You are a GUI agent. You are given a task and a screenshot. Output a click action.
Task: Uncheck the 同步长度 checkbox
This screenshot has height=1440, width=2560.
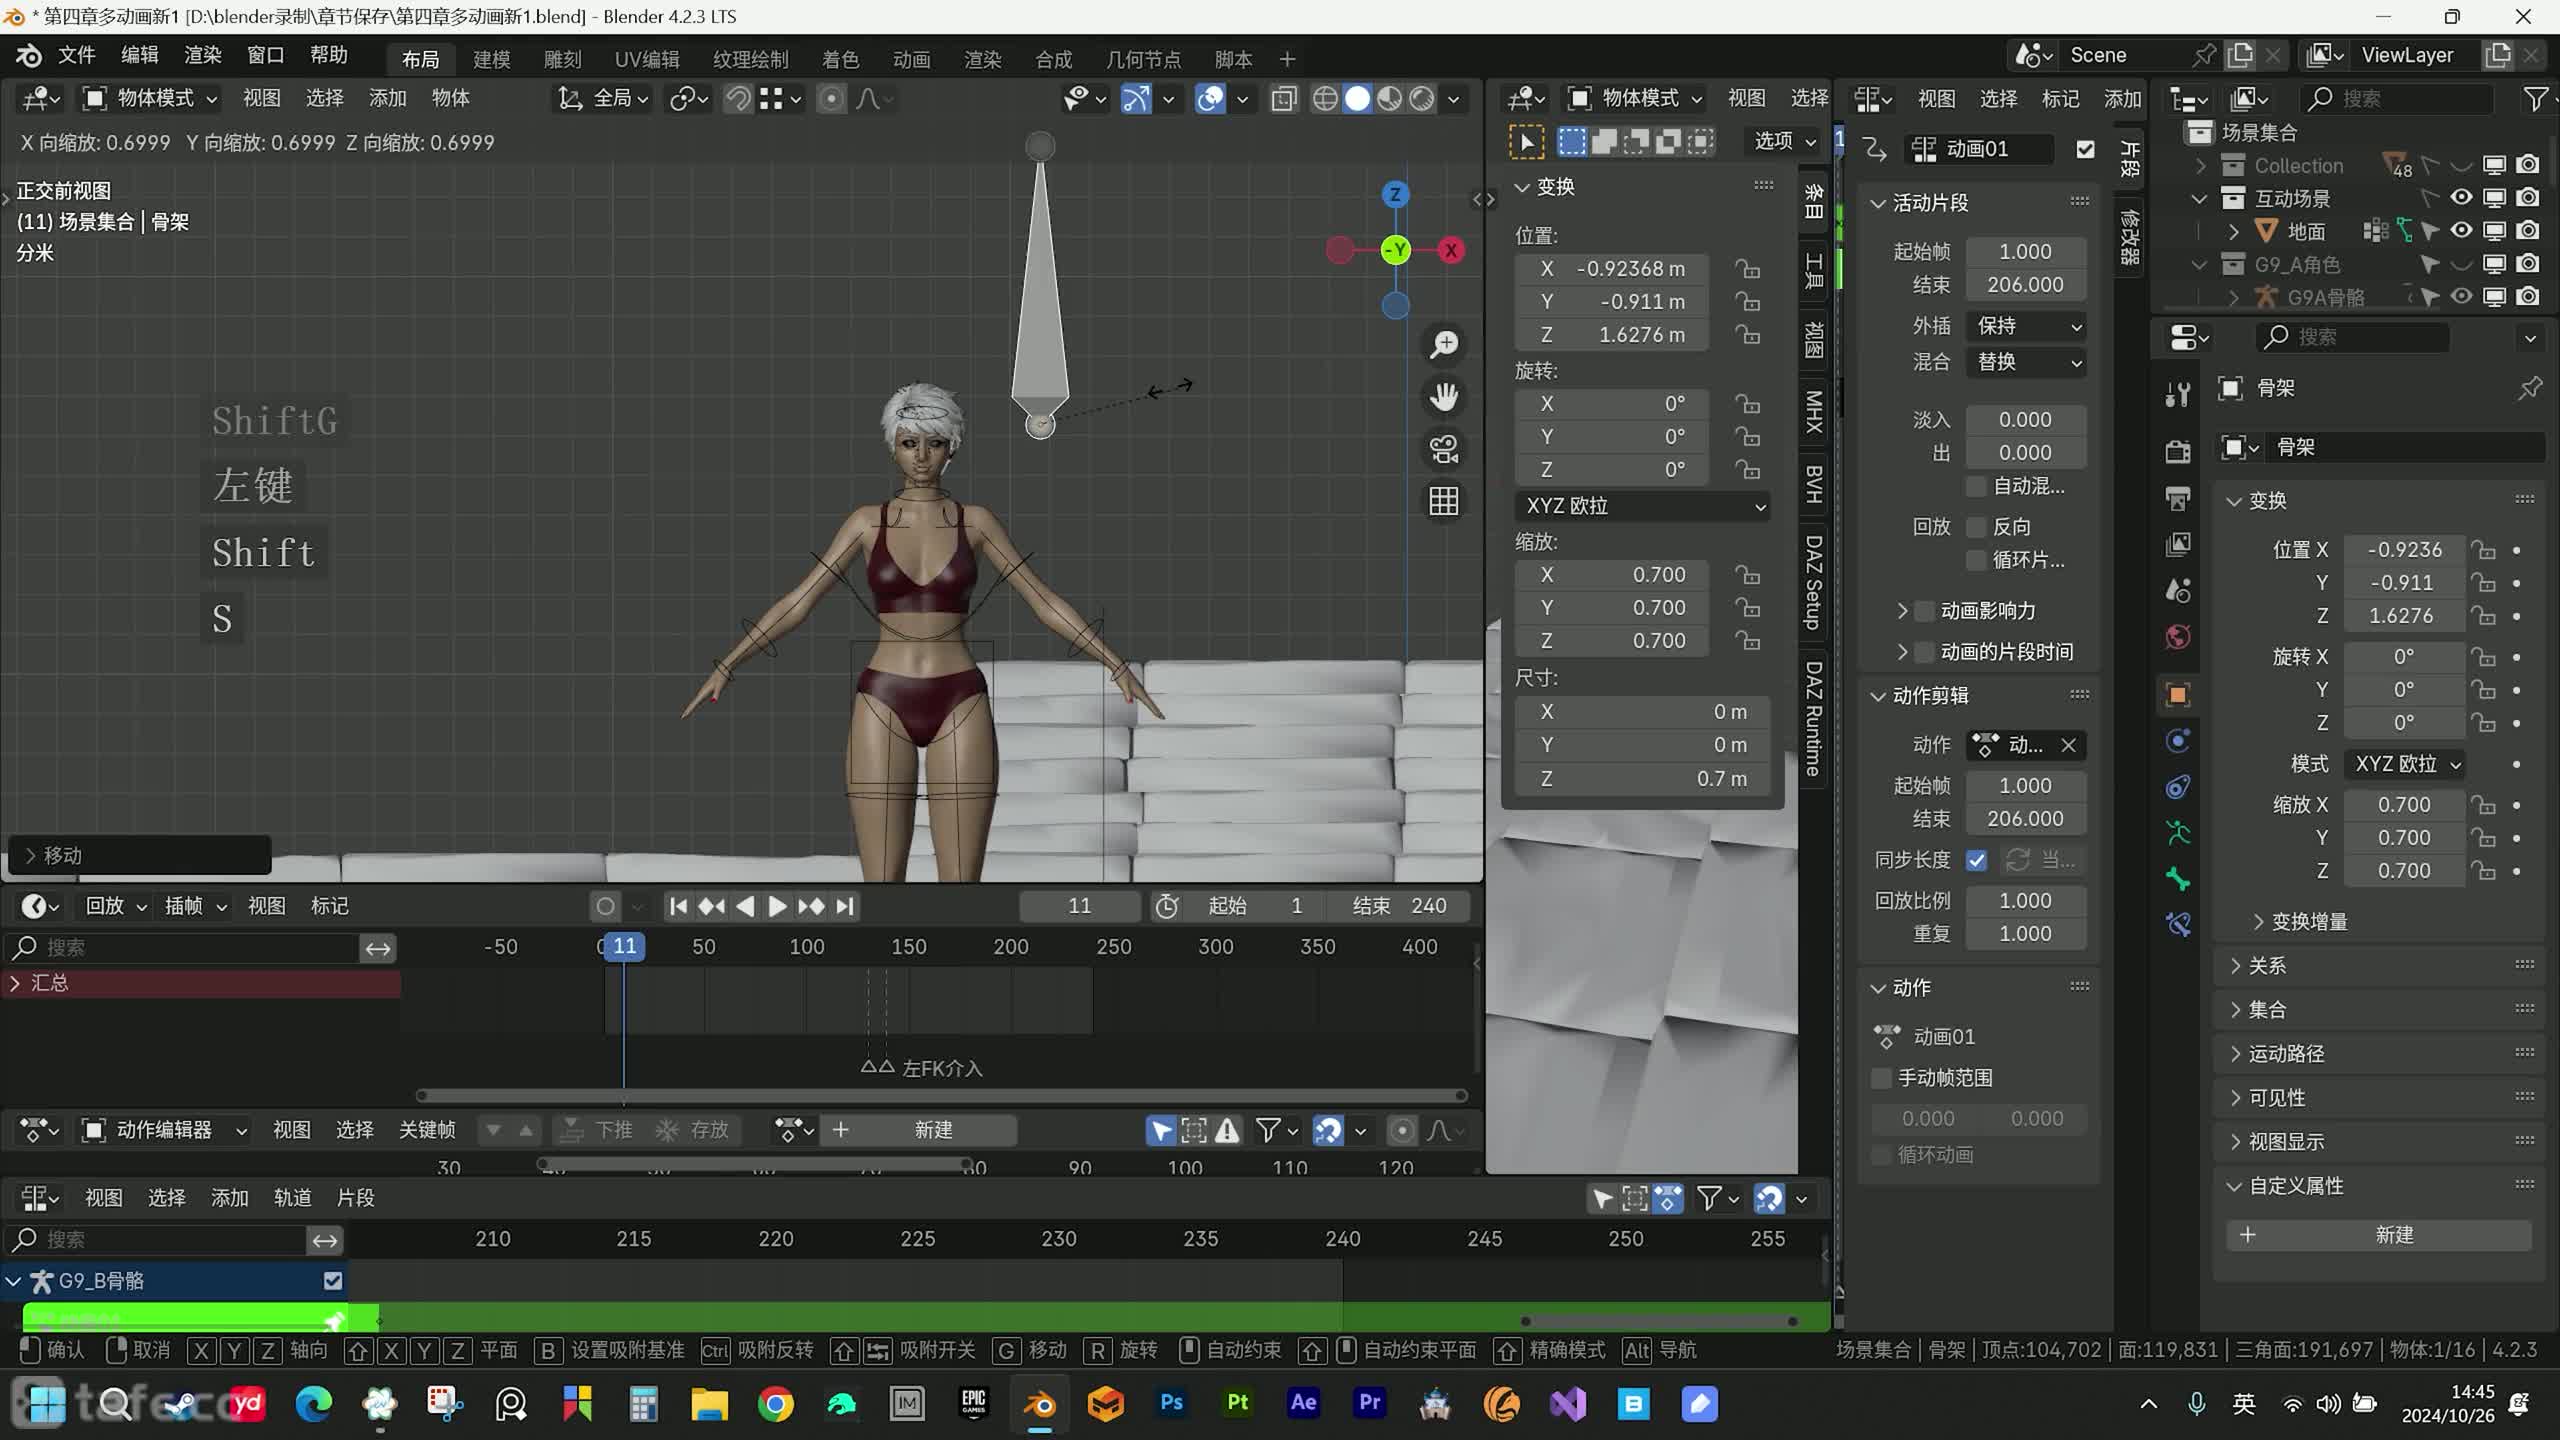click(x=1976, y=860)
